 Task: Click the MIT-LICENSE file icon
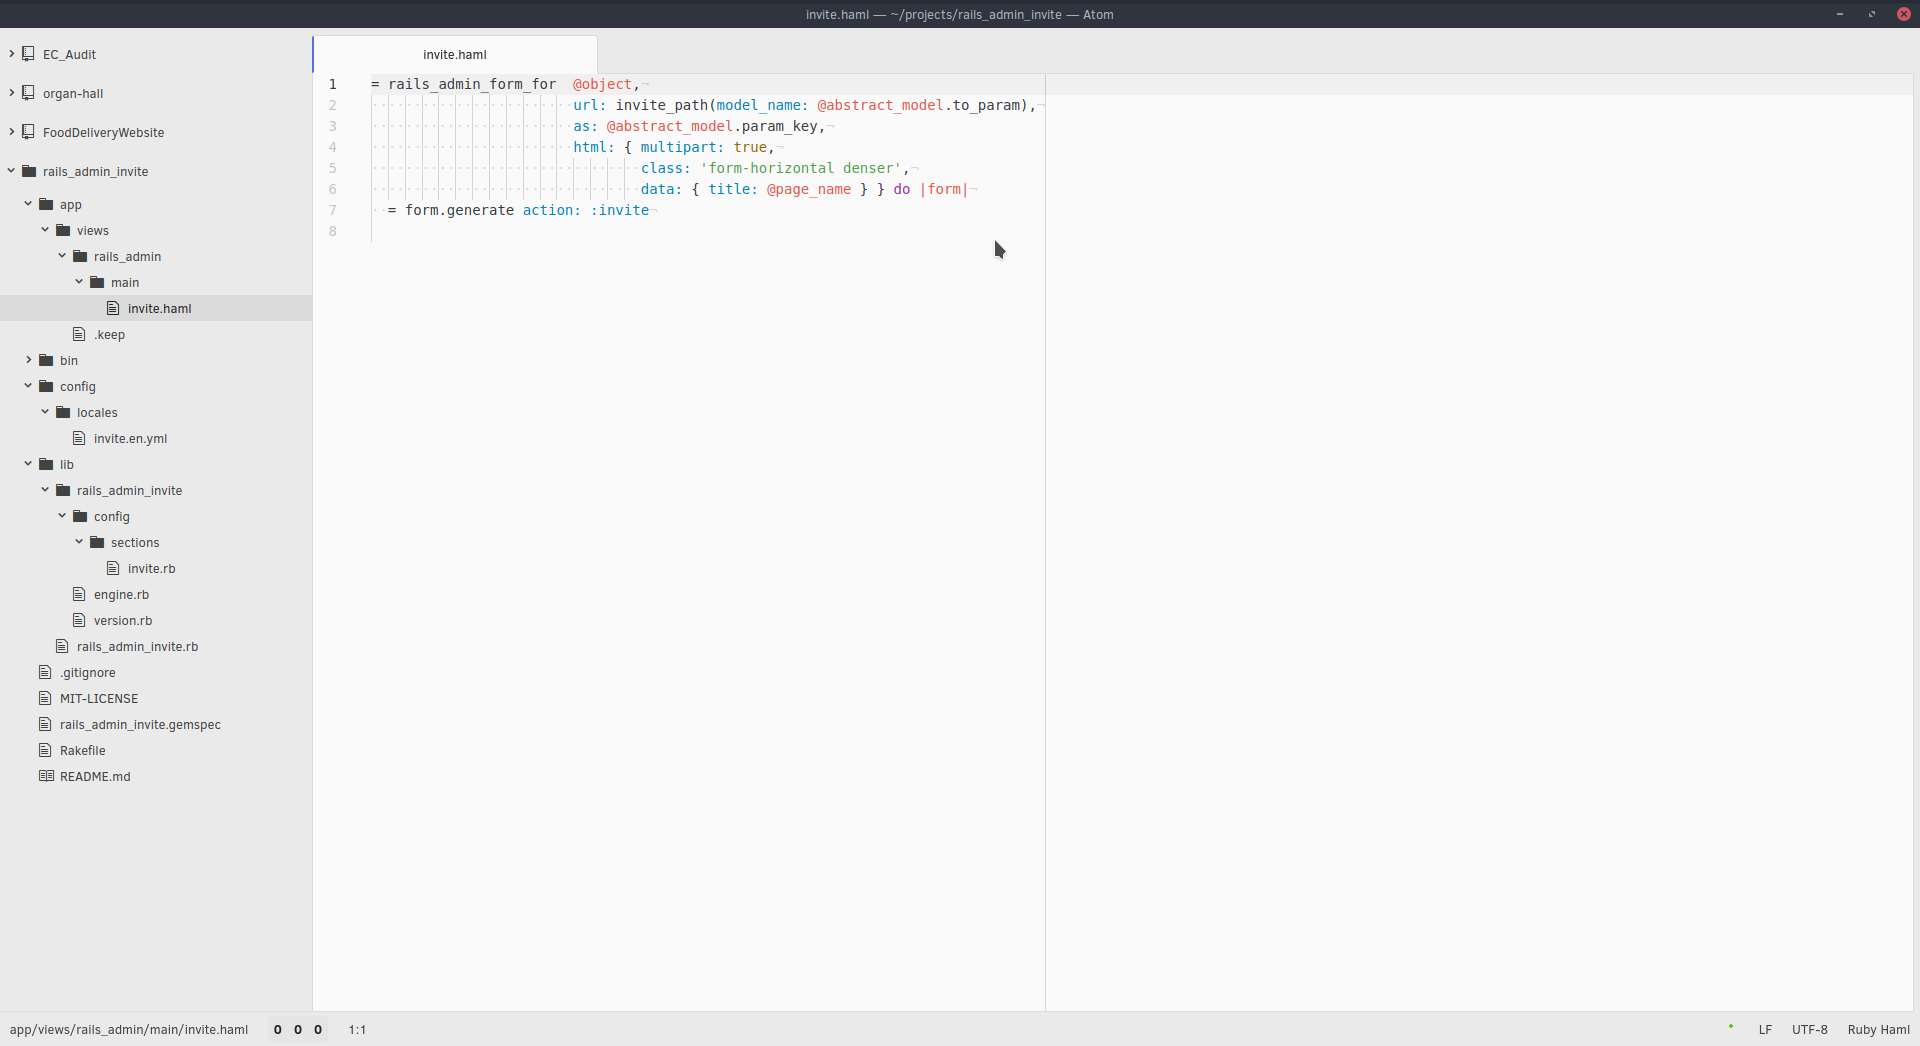click(45, 698)
